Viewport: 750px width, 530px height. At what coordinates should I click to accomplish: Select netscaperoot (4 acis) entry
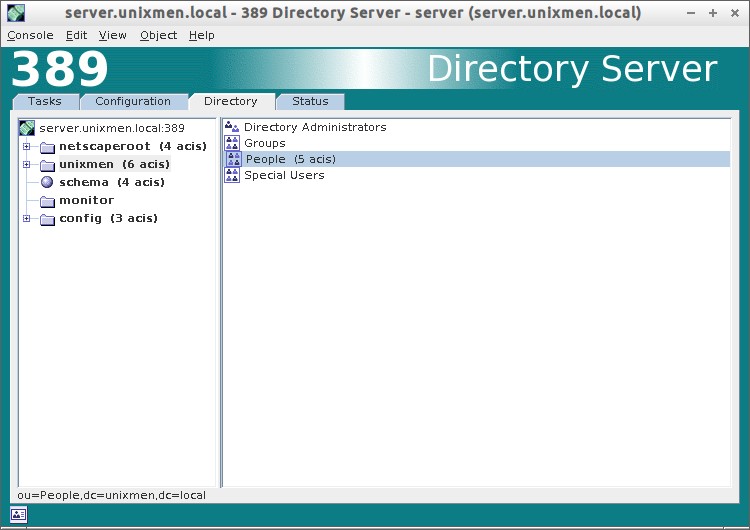point(133,146)
